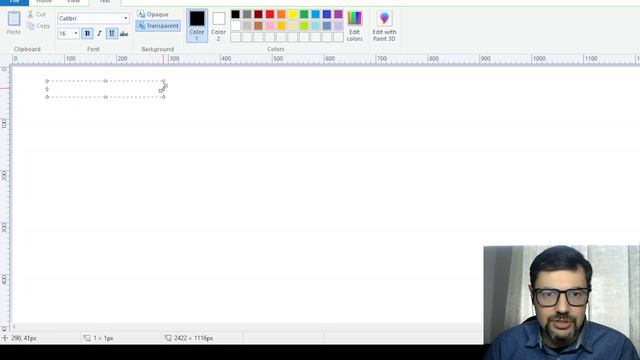This screenshot has height=360, width=640.
Task: Select the Color 1 foreground box
Action: (x=197, y=25)
